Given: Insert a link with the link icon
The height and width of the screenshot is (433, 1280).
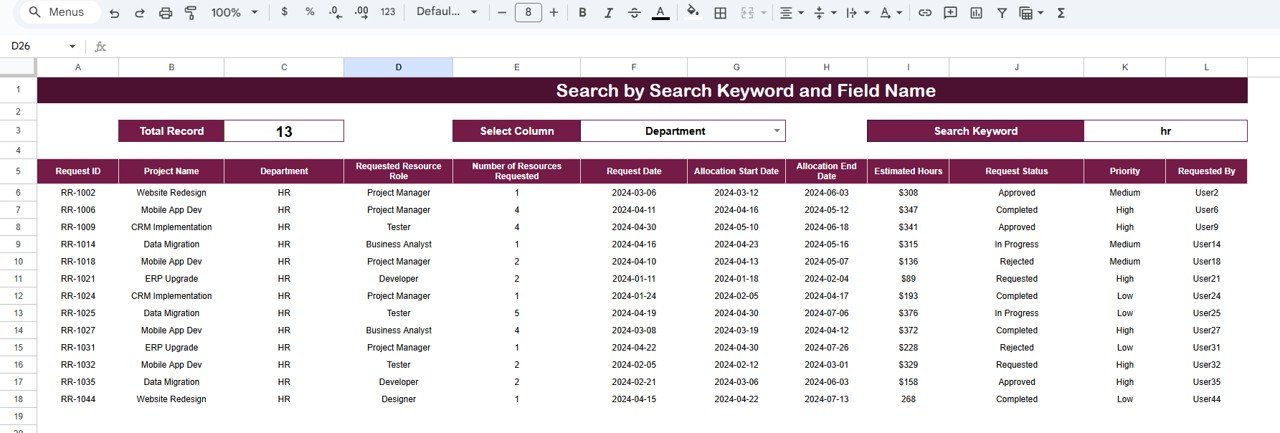Looking at the screenshot, I should [x=925, y=13].
